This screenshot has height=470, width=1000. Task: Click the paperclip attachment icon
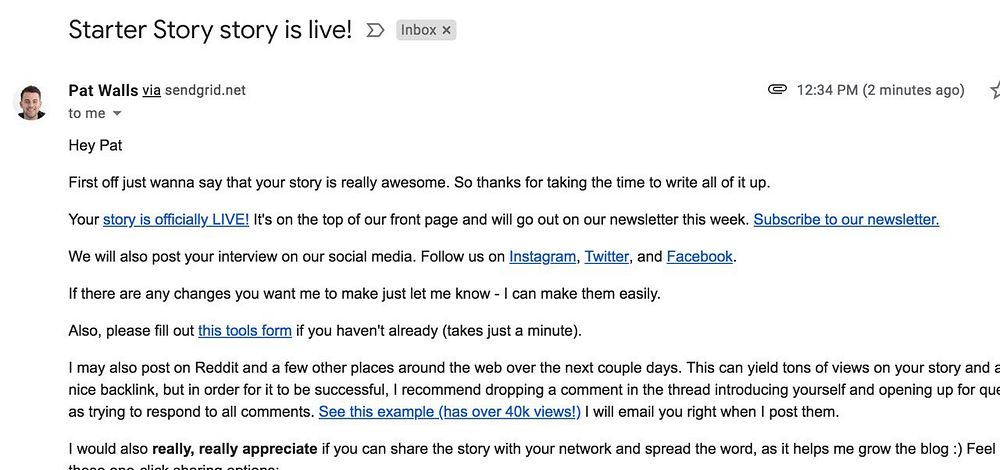tap(777, 90)
